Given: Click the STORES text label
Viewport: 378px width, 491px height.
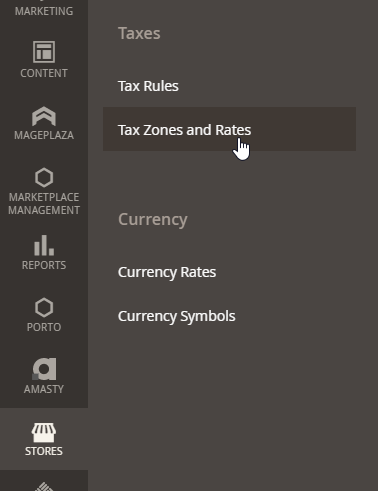Looking at the screenshot, I should coord(44,451).
